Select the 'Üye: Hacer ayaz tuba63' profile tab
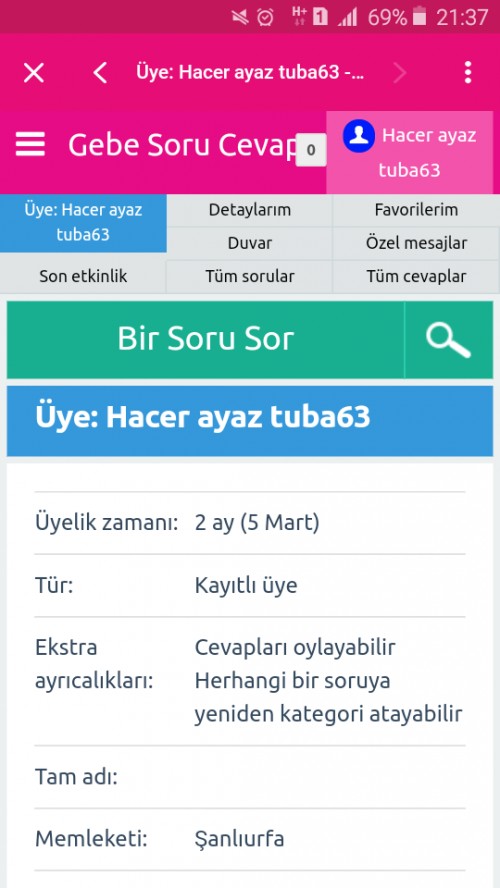Viewport: 500px width, 888px height. [x=83, y=223]
